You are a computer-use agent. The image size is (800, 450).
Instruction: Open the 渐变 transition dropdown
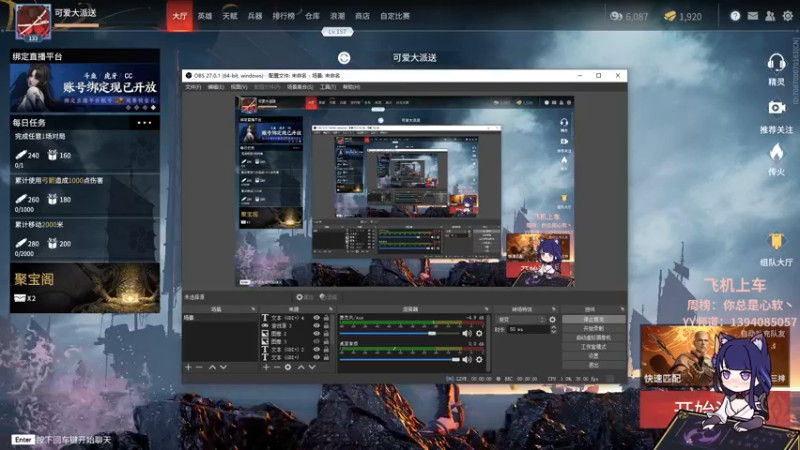pos(520,320)
